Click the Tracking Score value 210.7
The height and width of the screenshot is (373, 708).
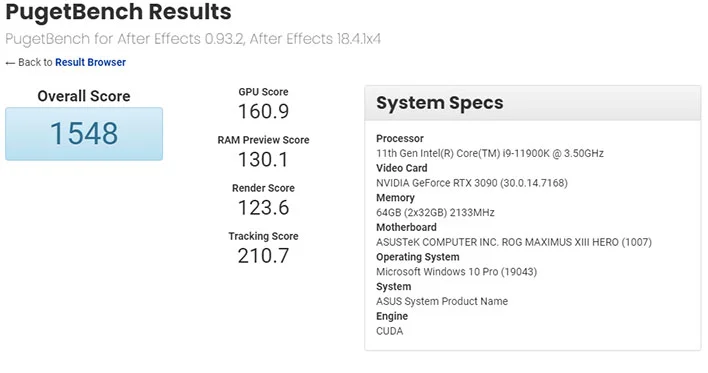coord(263,256)
